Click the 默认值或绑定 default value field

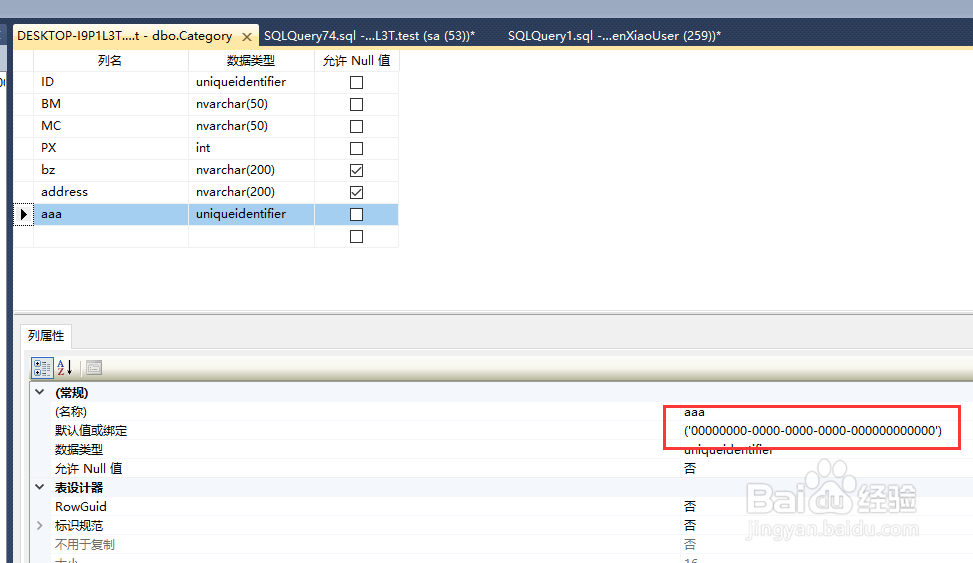tap(813, 431)
